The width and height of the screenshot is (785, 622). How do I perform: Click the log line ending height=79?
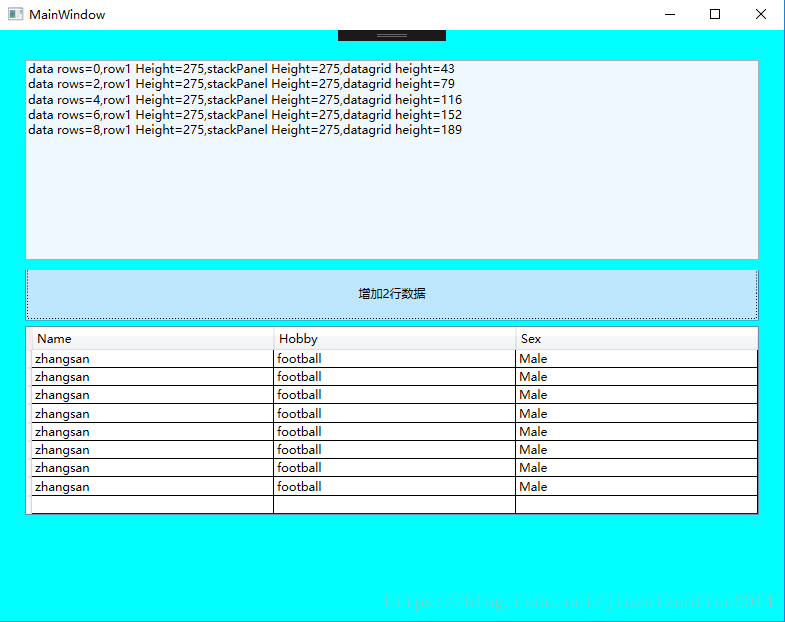[241, 84]
